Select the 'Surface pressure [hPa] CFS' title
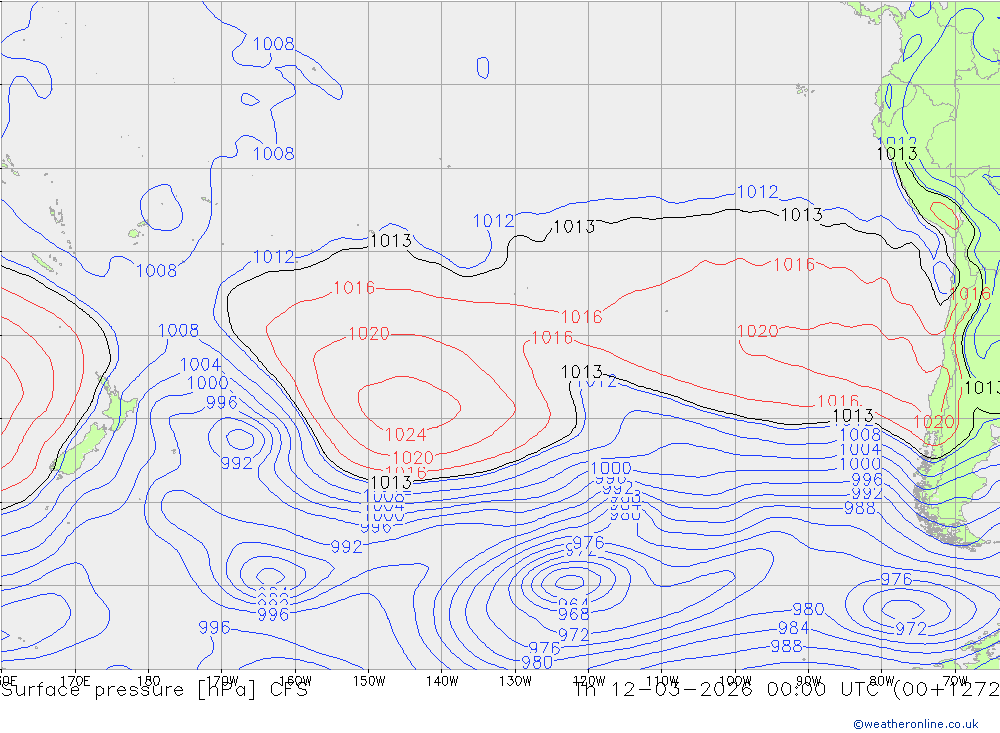1000x733 pixels. [x=154, y=690]
